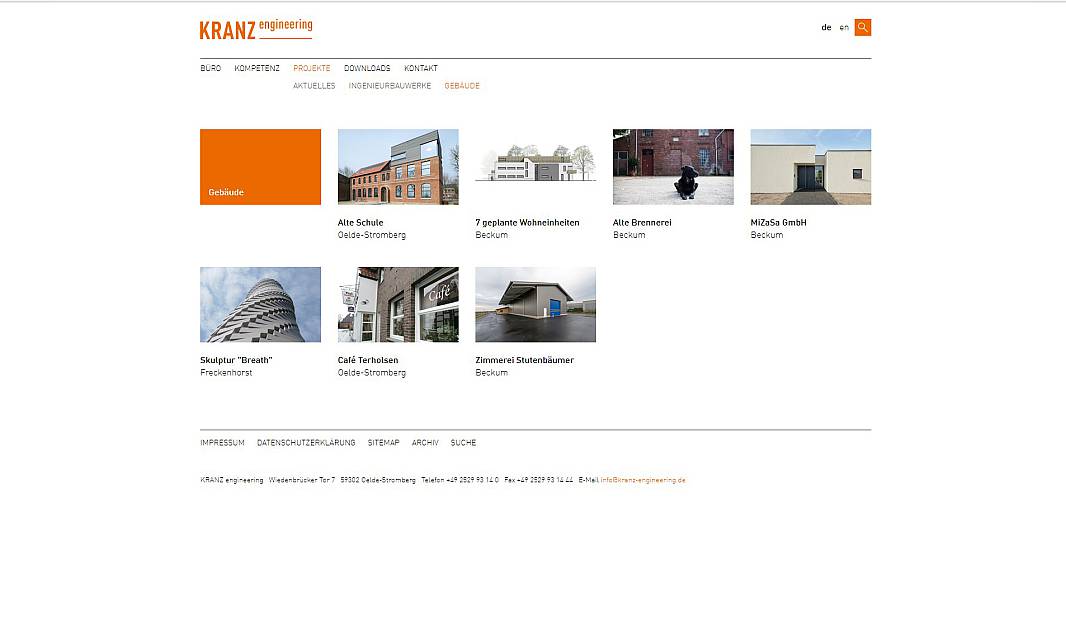Open the orange search magnifier icon
The width and height of the screenshot is (1066, 635).
point(862,27)
